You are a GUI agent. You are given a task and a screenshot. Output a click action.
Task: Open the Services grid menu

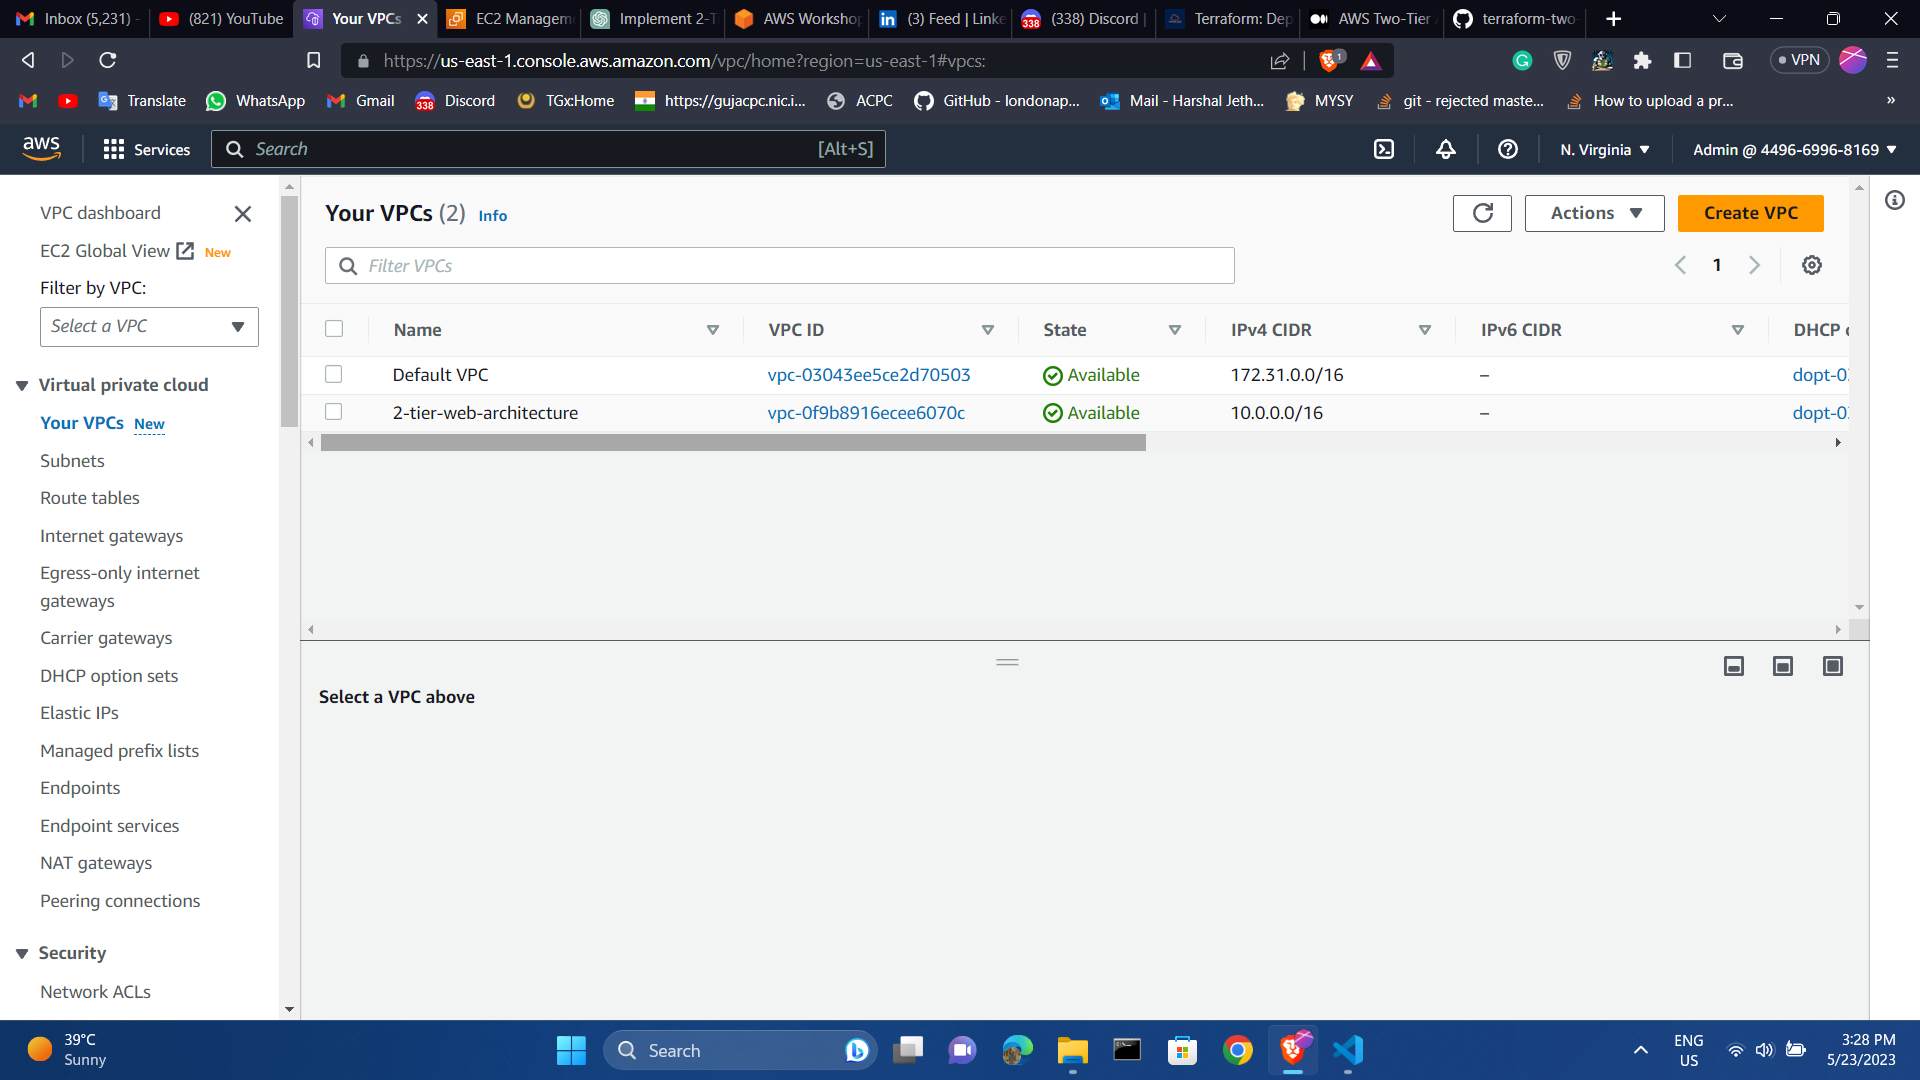114,149
